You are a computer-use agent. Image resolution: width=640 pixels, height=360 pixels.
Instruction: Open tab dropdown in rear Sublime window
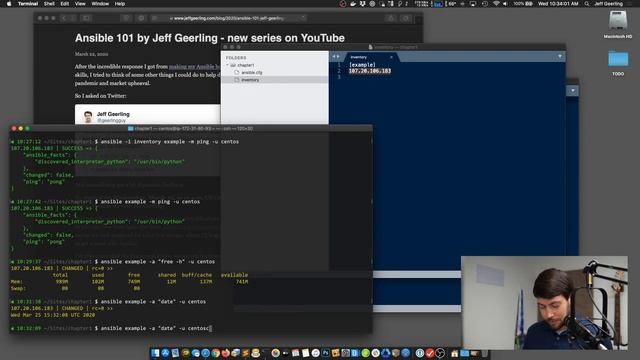pyautogui.click(x=573, y=90)
